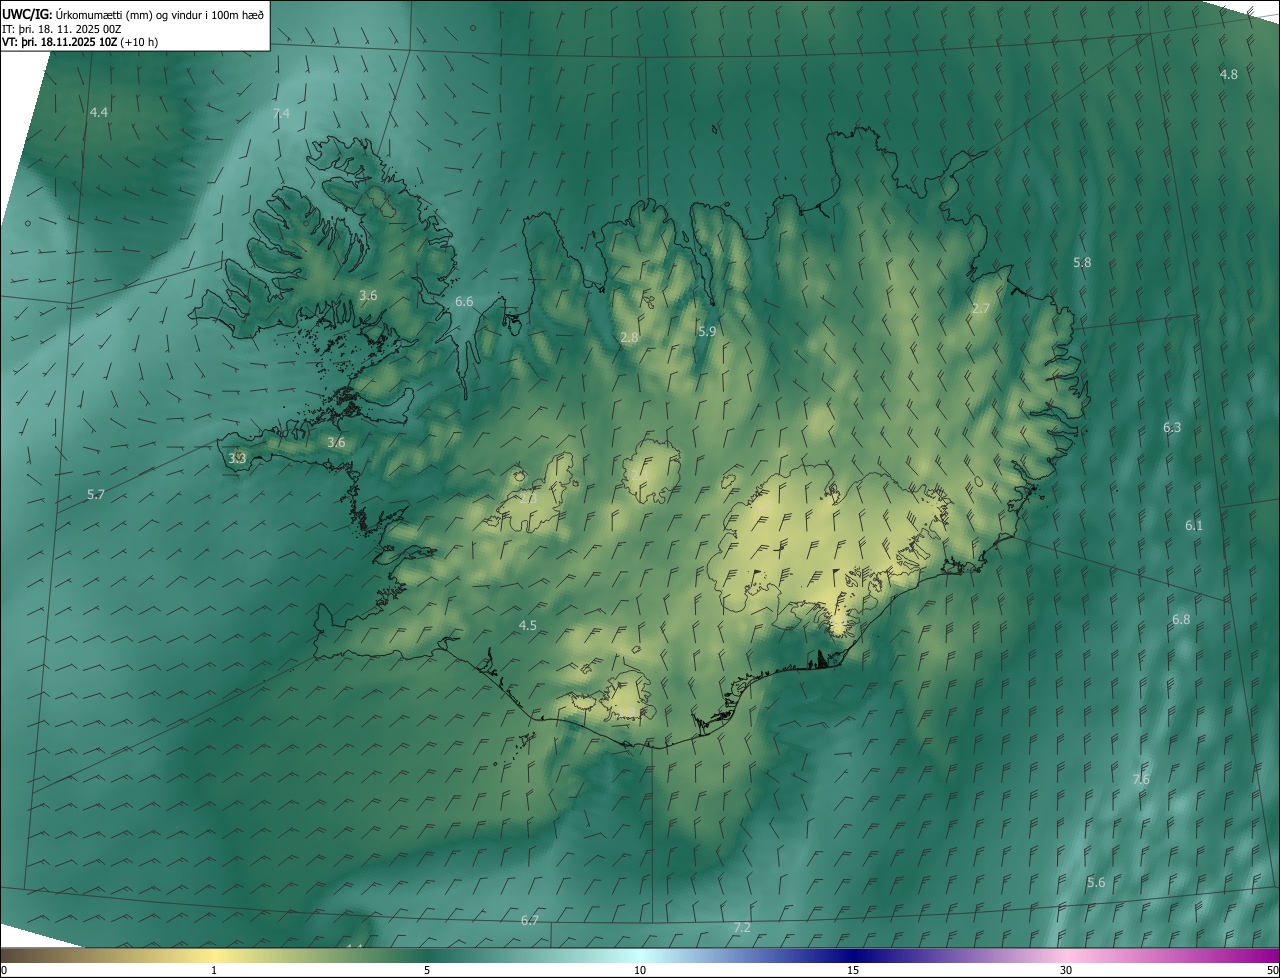Click the 6.6 map value
The width and height of the screenshot is (1280, 978).
point(464,301)
